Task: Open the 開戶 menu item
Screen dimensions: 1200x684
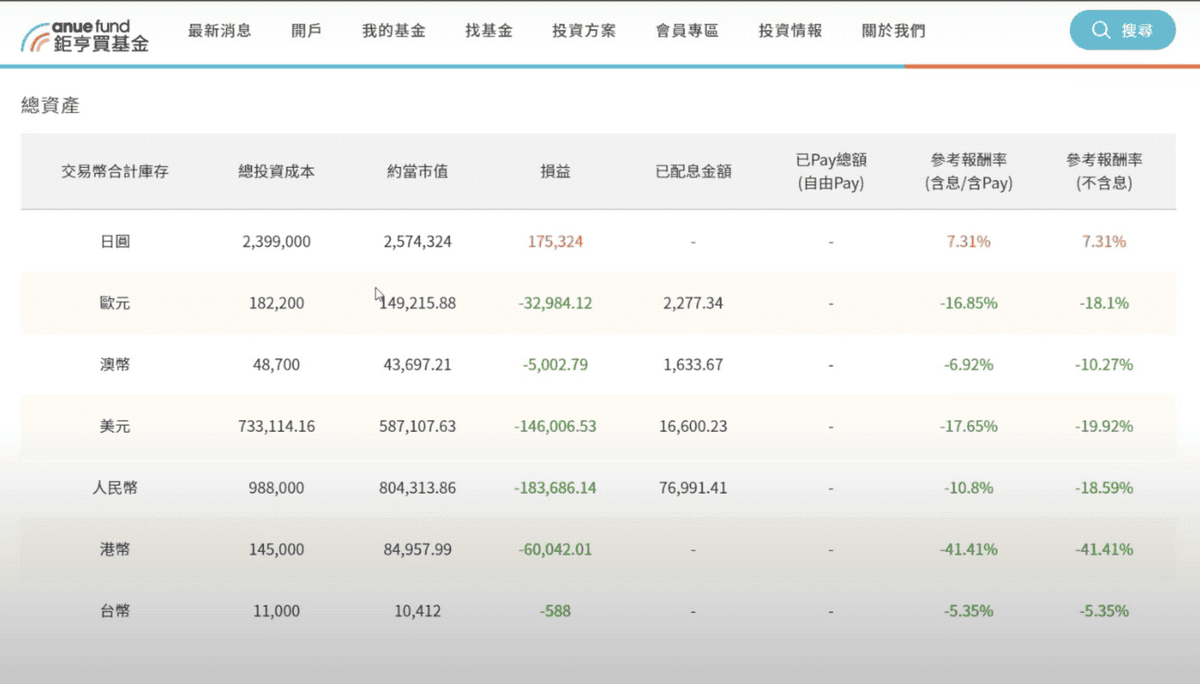Action: click(x=307, y=31)
